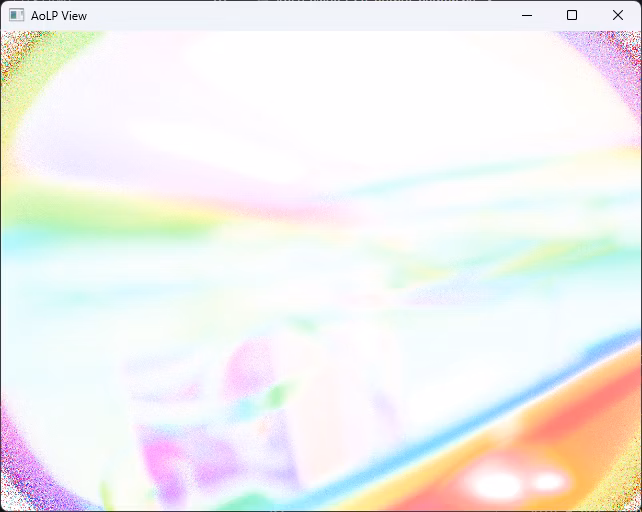
Task: Maximize the AoLP View window
Action: point(572,16)
